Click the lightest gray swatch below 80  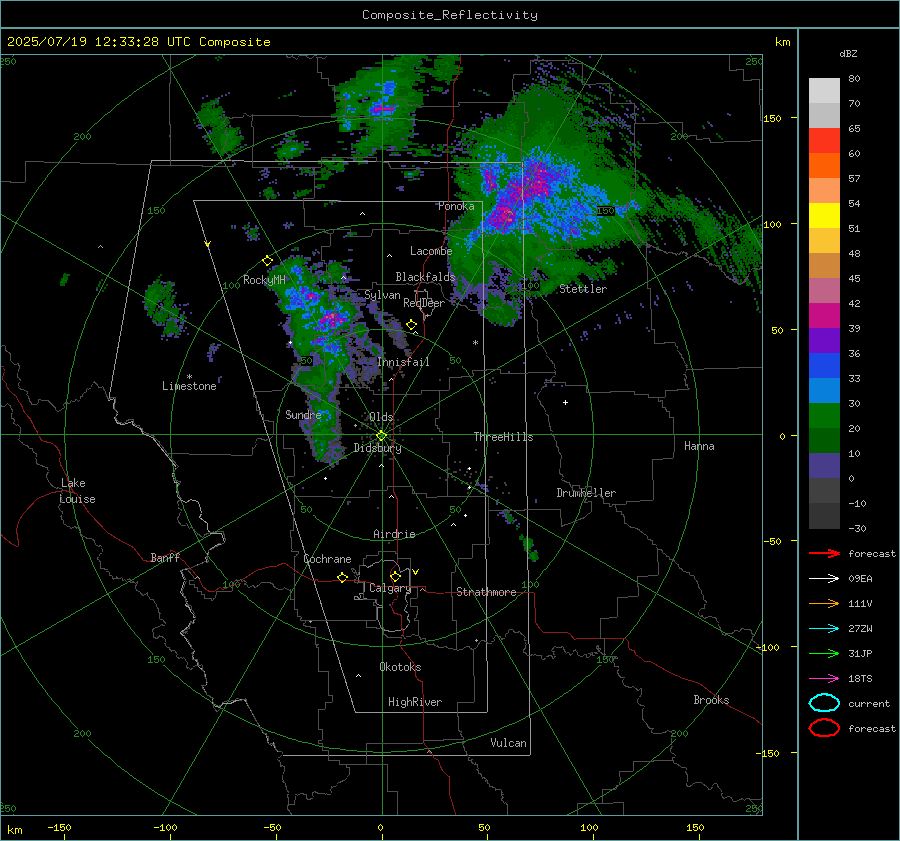point(824,91)
